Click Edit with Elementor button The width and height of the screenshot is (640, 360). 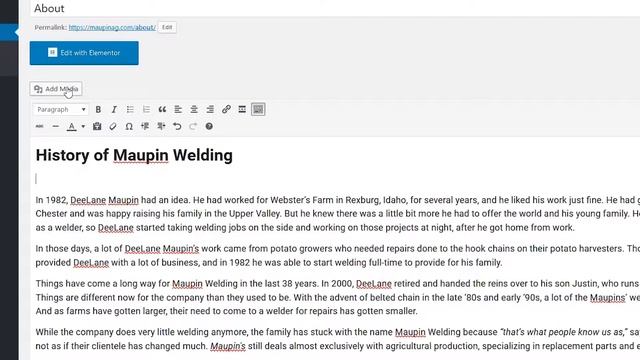pos(84,53)
